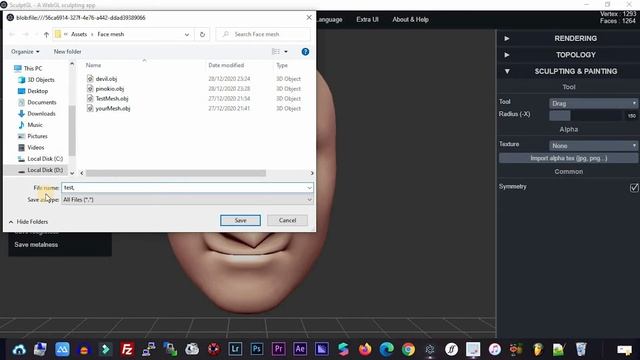This screenshot has width=640, height=360.
Task: Adjust the Radius (-X) slider
Action: [x=586, y=116]
